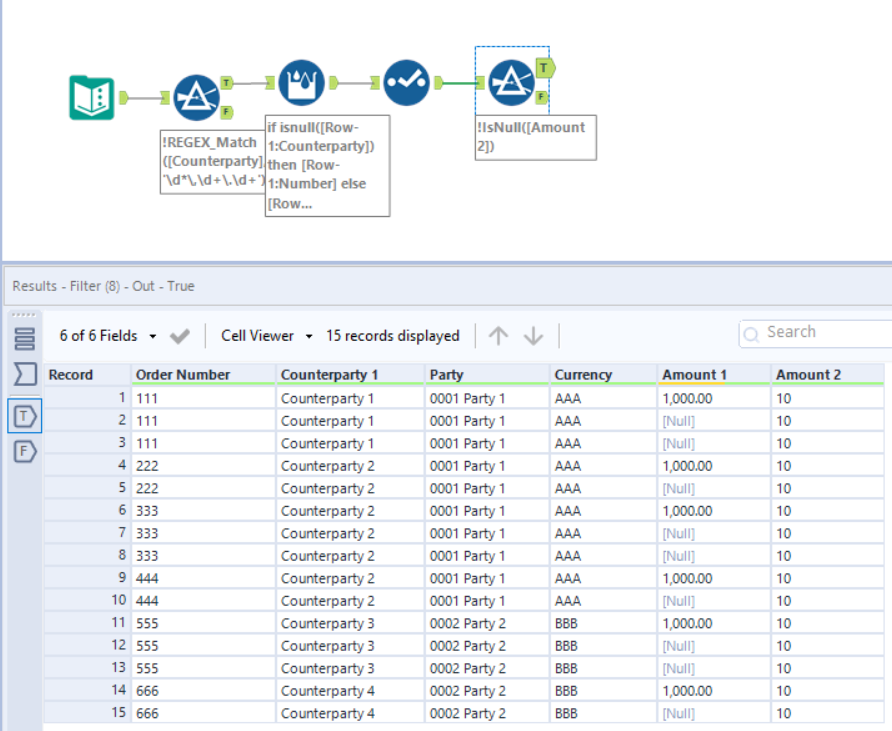Image resolution: width=892 pixels, height=731 pixels.
Task: Expand the Formula tool annotation showing isnull expression
Action: [x=327, y=165]
